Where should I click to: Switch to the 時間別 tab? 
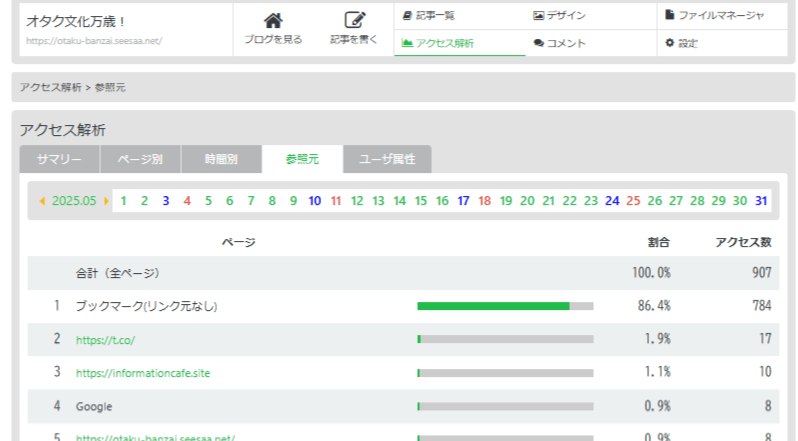point(221,159)
